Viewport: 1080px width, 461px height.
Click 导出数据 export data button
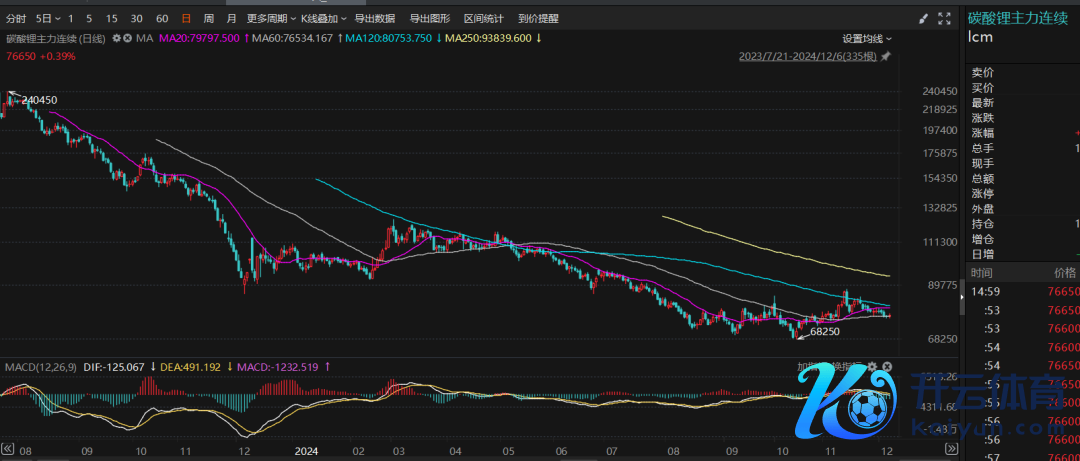point(375,19)
